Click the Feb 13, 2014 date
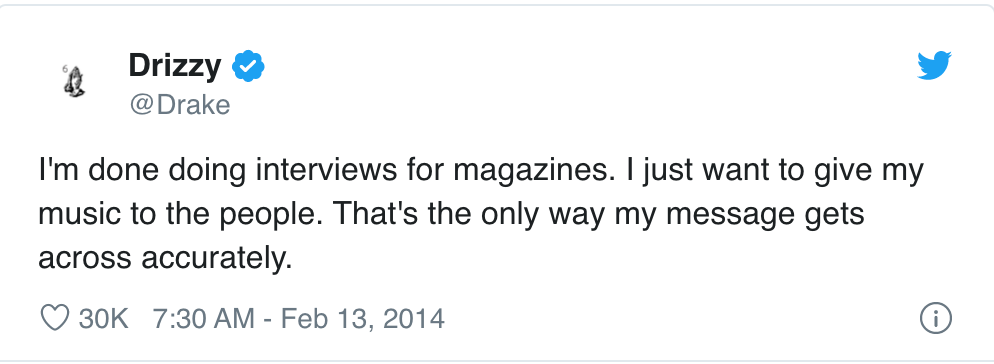The width and height of the screenshot is (994, 364). (363, 318)
